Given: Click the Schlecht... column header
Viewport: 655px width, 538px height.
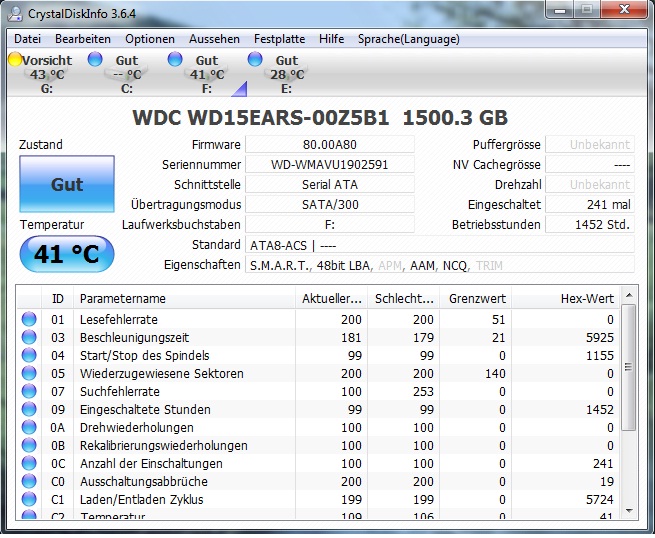Looking at the screenshot, I should (x=404, y=298).
